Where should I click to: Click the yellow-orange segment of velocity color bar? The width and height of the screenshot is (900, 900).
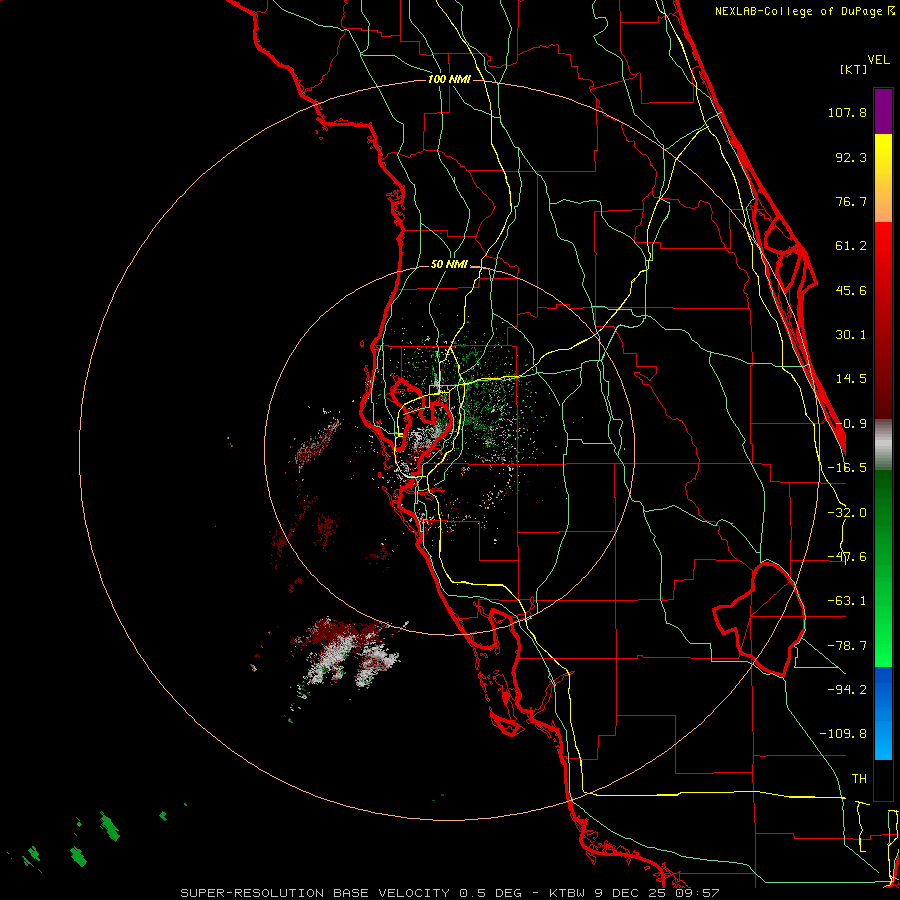[883, 178]
